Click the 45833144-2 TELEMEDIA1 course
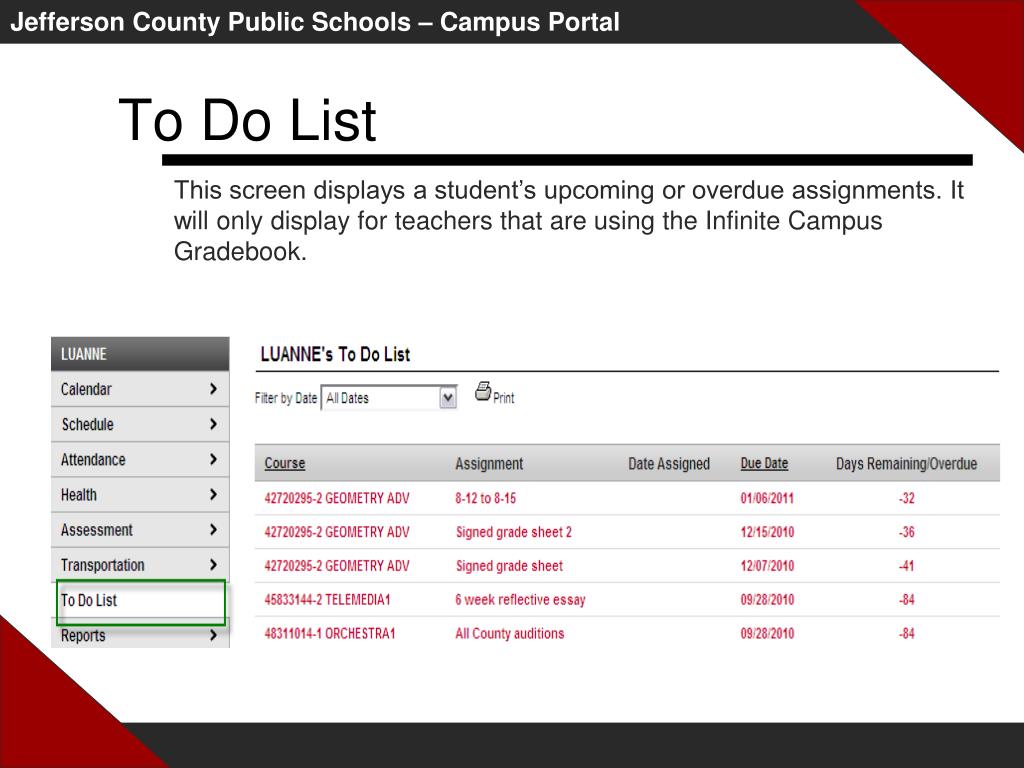Screen dimensions: 1024x768 pyautogui.click(x=327, y=600)
